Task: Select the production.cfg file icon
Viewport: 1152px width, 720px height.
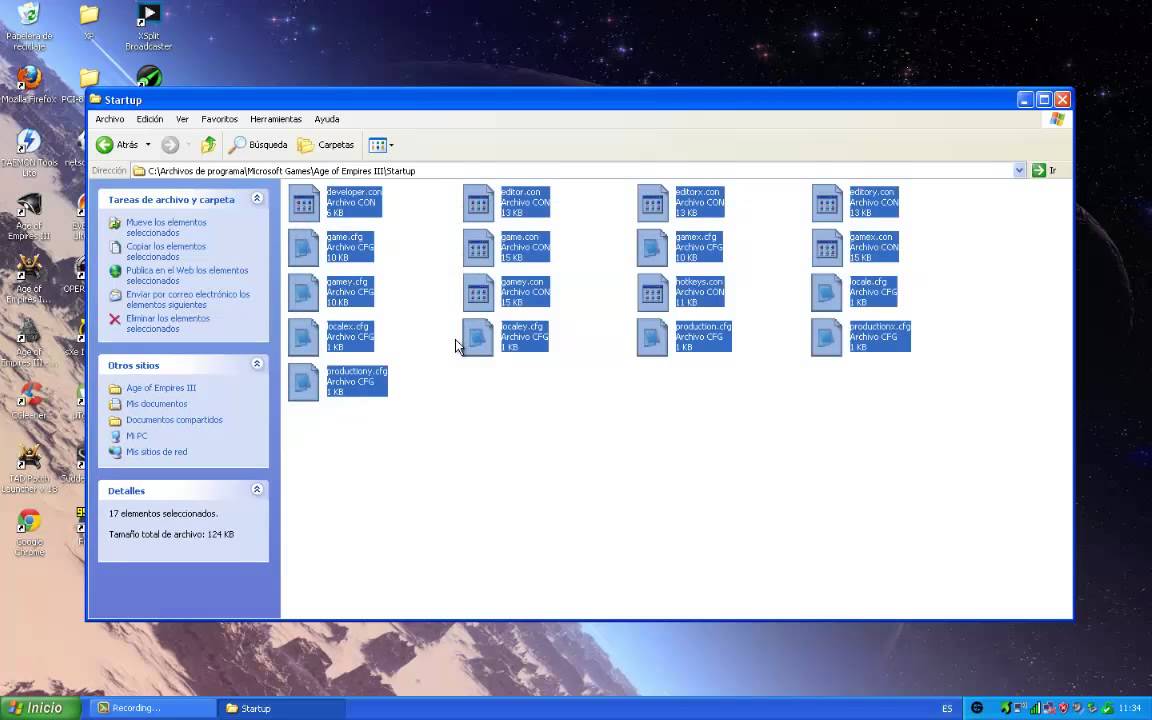Action: (x=652, y=337)
